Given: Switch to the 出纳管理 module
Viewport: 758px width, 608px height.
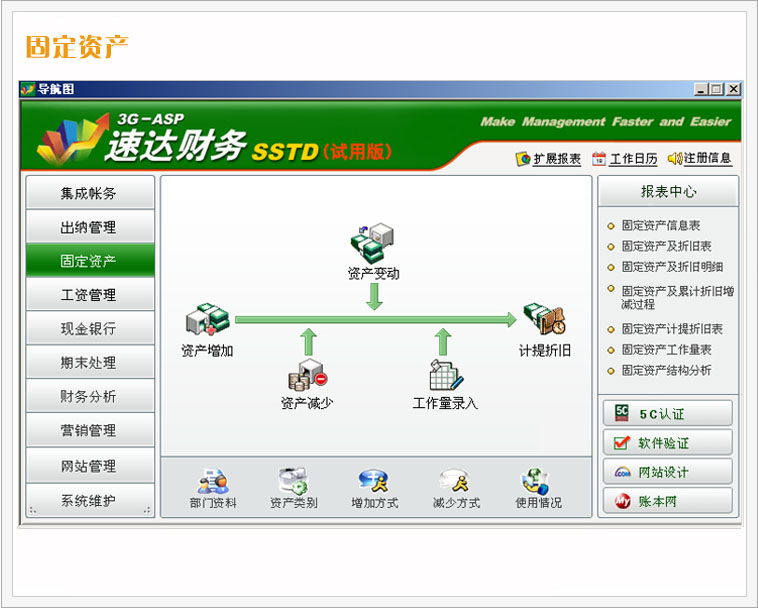Looking at the screenshot, I should [90, 227].
